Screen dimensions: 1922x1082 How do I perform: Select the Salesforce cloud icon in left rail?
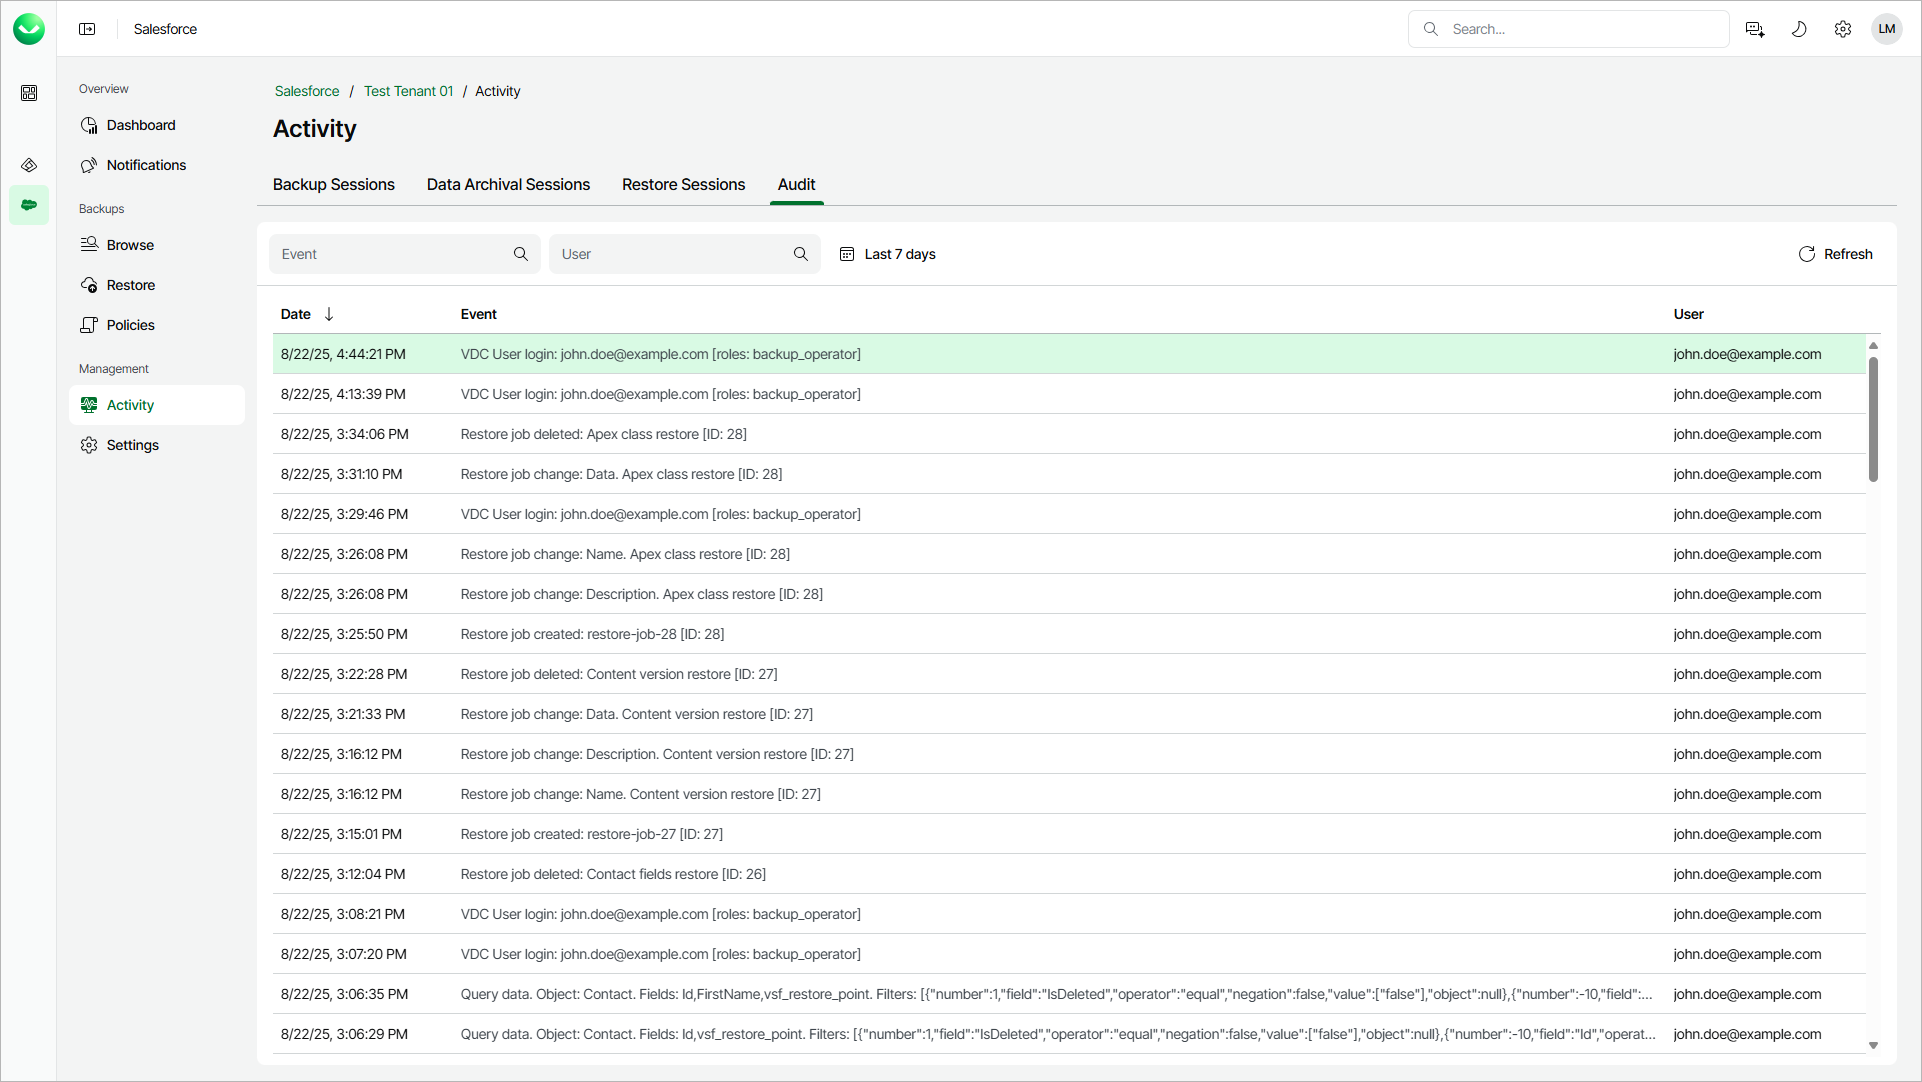(x=29, y=205)
